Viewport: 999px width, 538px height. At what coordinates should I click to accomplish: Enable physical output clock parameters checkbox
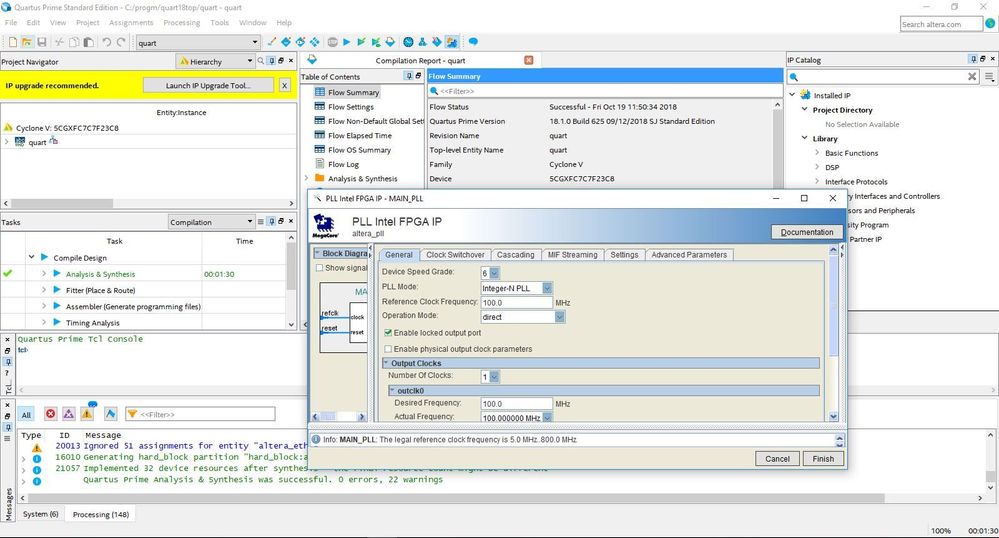point(387,349)
